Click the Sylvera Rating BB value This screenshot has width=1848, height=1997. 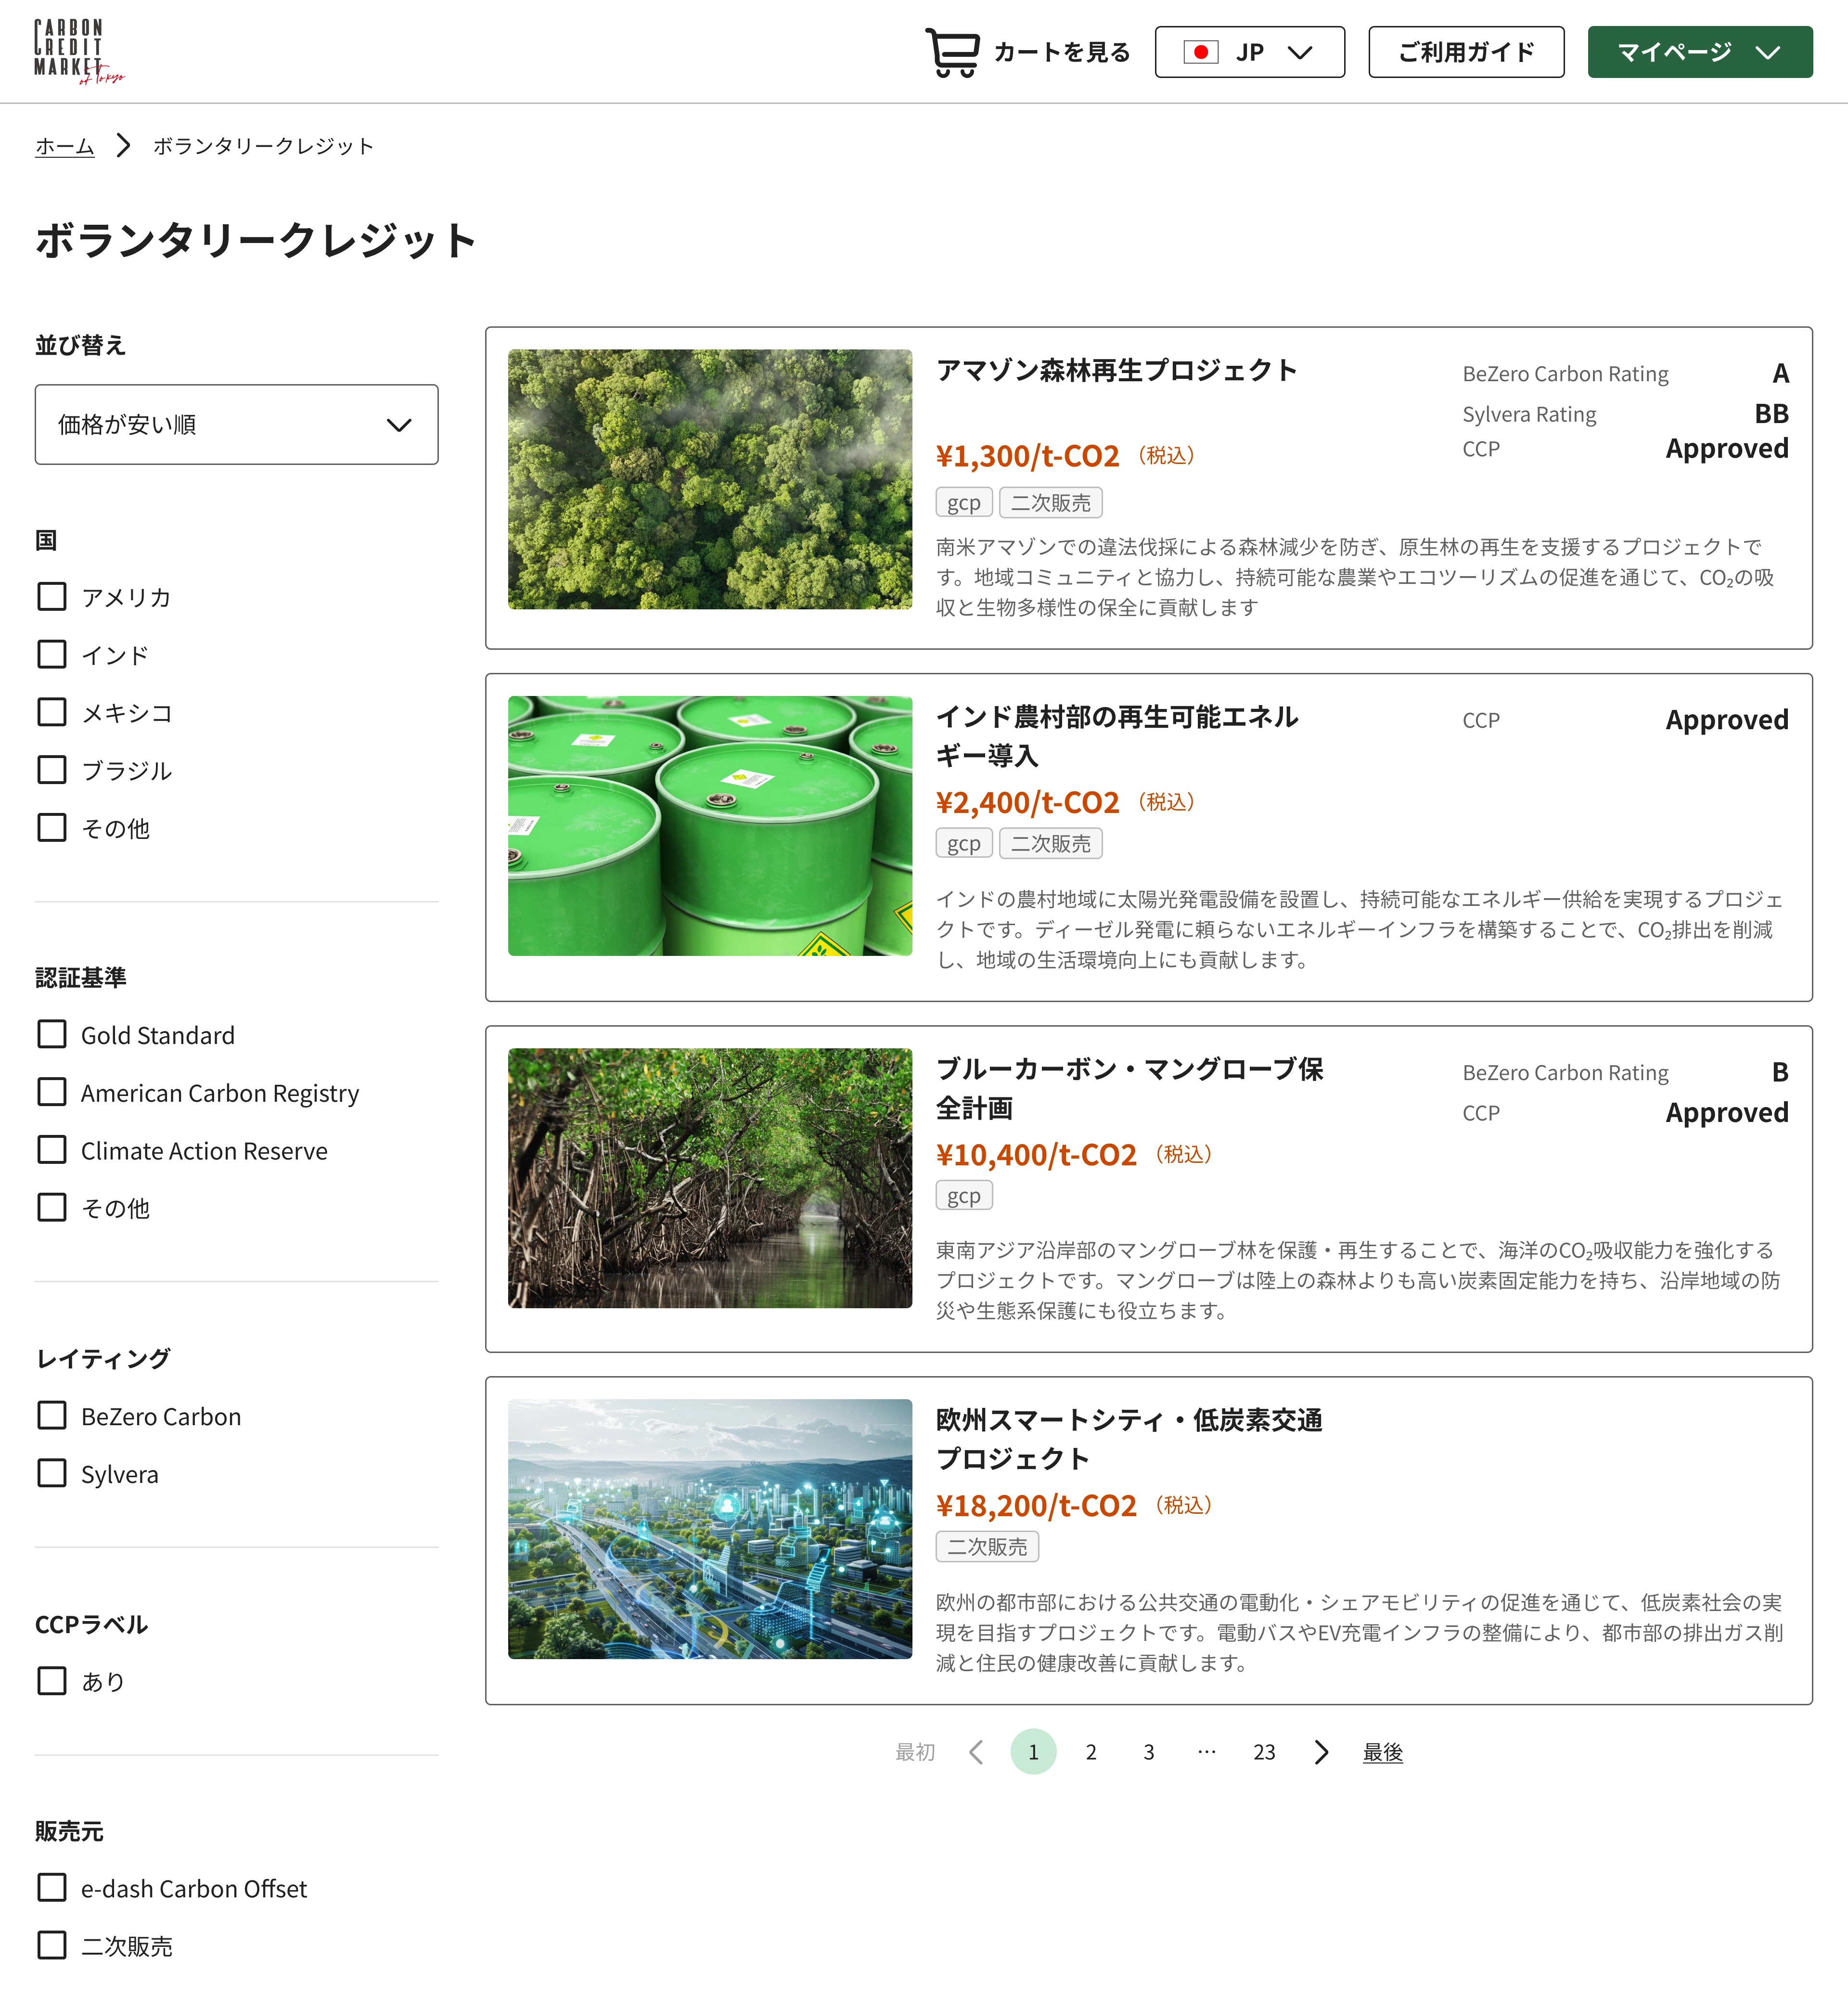click(x=1771, y=414)
